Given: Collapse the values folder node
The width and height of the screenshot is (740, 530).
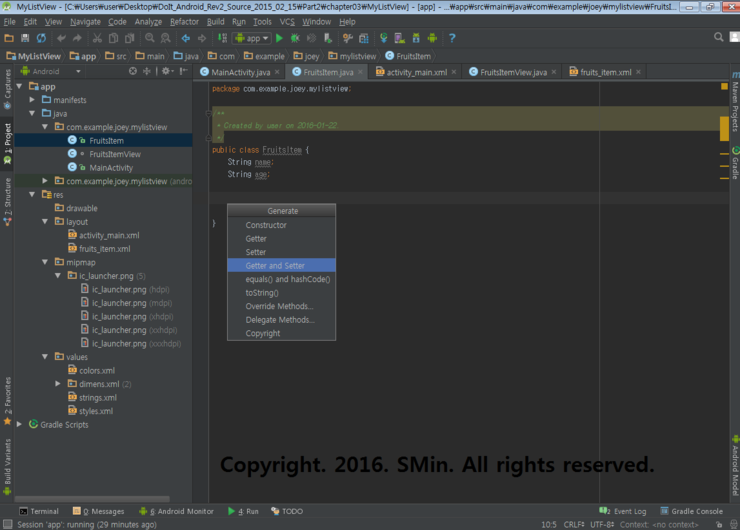Looking at the screenshot, I should click(x=45, y=357).
